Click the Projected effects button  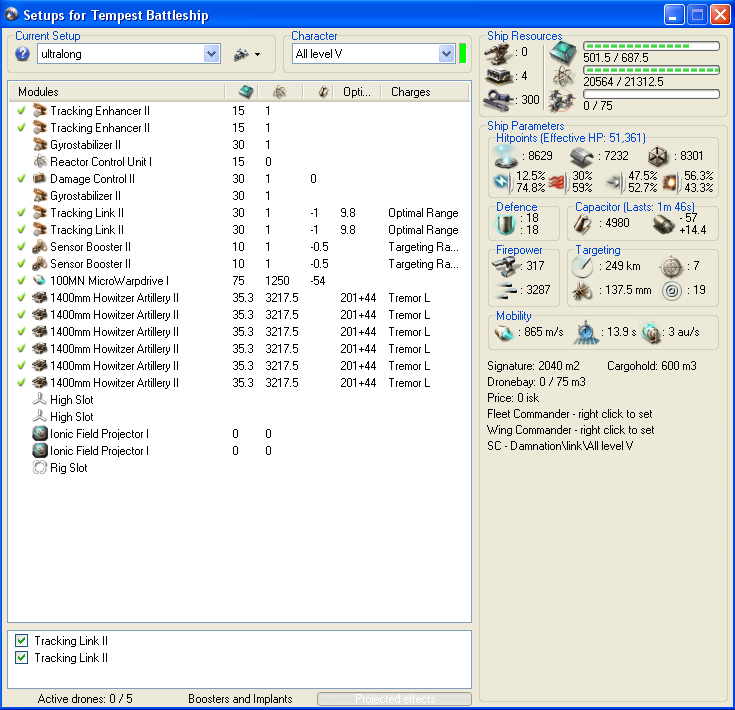(x=394, y=699)
